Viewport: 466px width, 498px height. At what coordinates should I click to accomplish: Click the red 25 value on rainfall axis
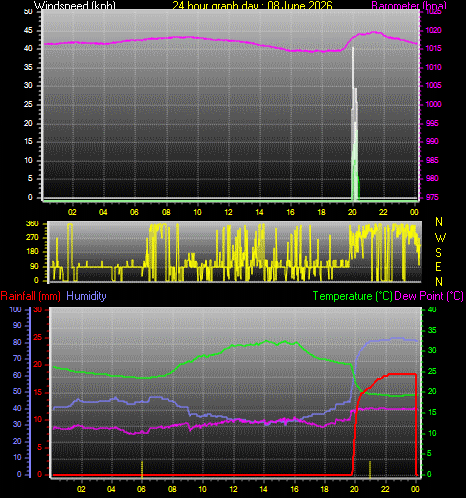[x=38, y=337]
